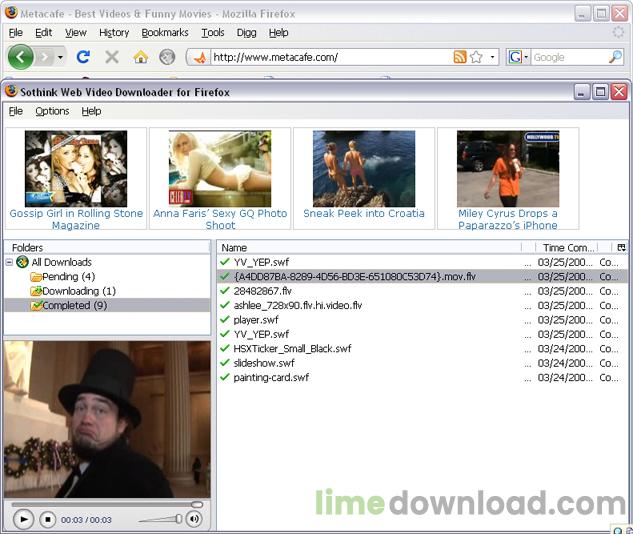
Task: Select slideshow.swf file
Action: click(x=422, y=363)
